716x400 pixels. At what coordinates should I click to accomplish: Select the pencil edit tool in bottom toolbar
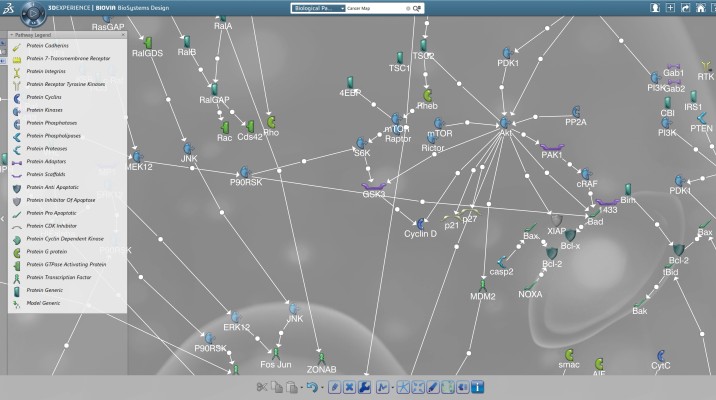coord(334,387)
